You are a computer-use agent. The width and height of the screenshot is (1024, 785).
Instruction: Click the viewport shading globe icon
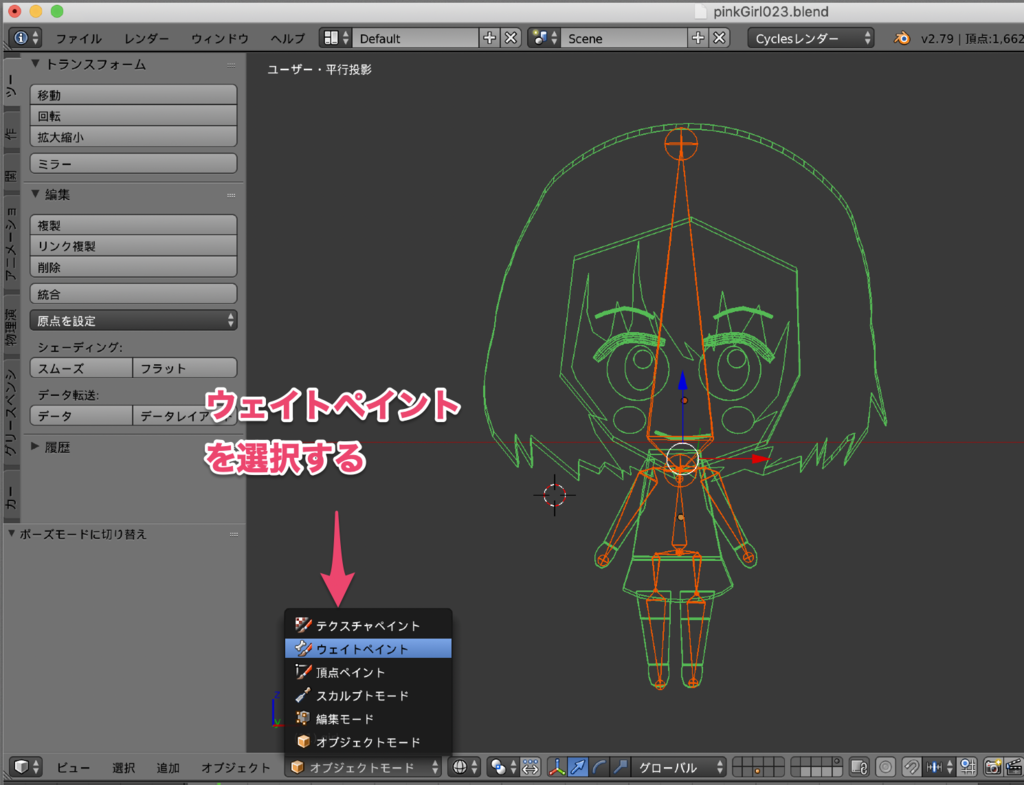click(459, 767)
